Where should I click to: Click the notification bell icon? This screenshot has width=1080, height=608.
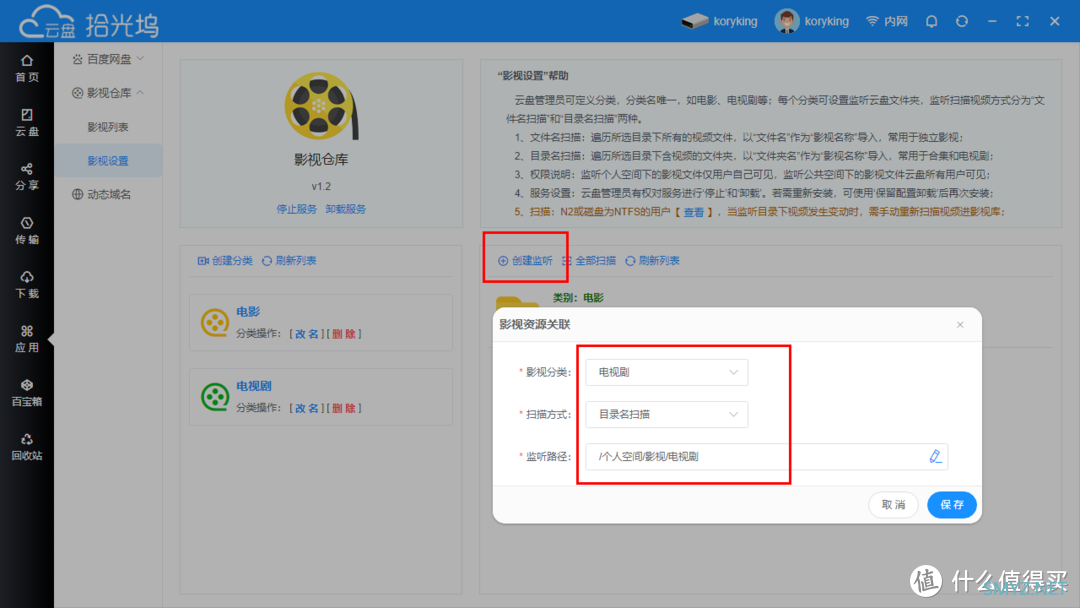pyautogui.click(x=932, y=21)
